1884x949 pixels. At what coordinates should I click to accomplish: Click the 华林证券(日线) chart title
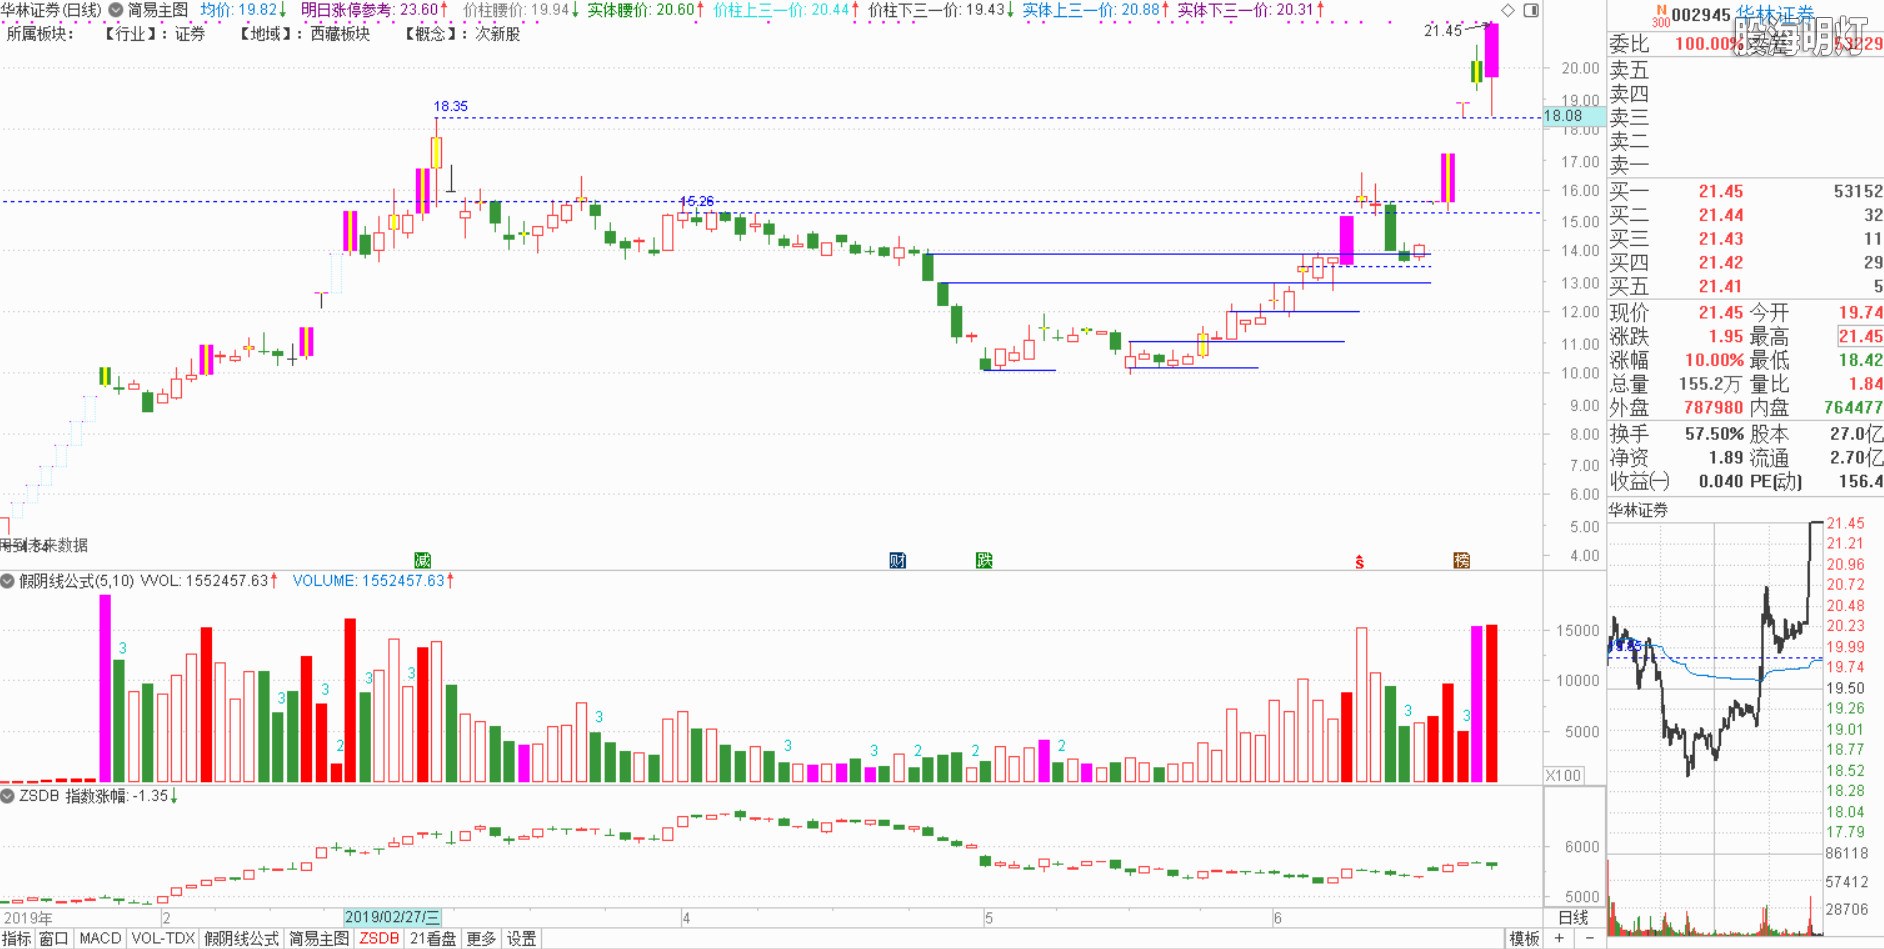[x=51, y=10]
